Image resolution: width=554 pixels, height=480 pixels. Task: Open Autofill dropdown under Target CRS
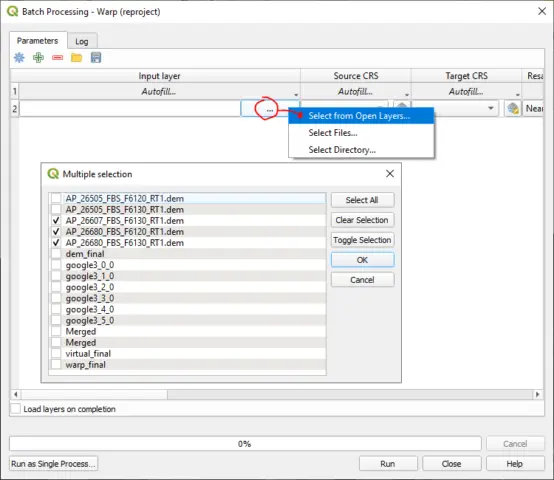click(x=466, y=92)
